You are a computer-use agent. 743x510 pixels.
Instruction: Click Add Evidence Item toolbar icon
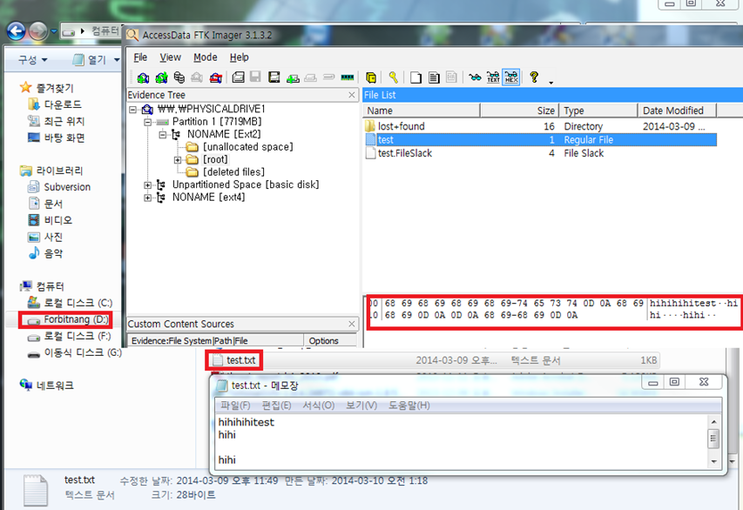pos(143,77)
